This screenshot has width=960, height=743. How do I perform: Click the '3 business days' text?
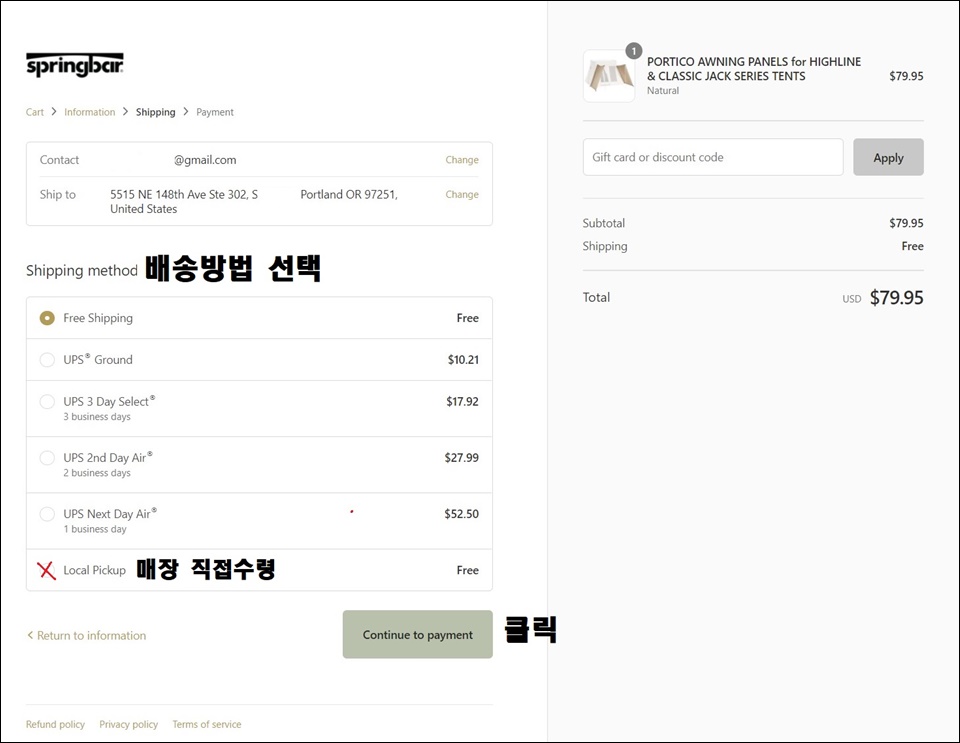pyautogui.click(x=97, y=417)
